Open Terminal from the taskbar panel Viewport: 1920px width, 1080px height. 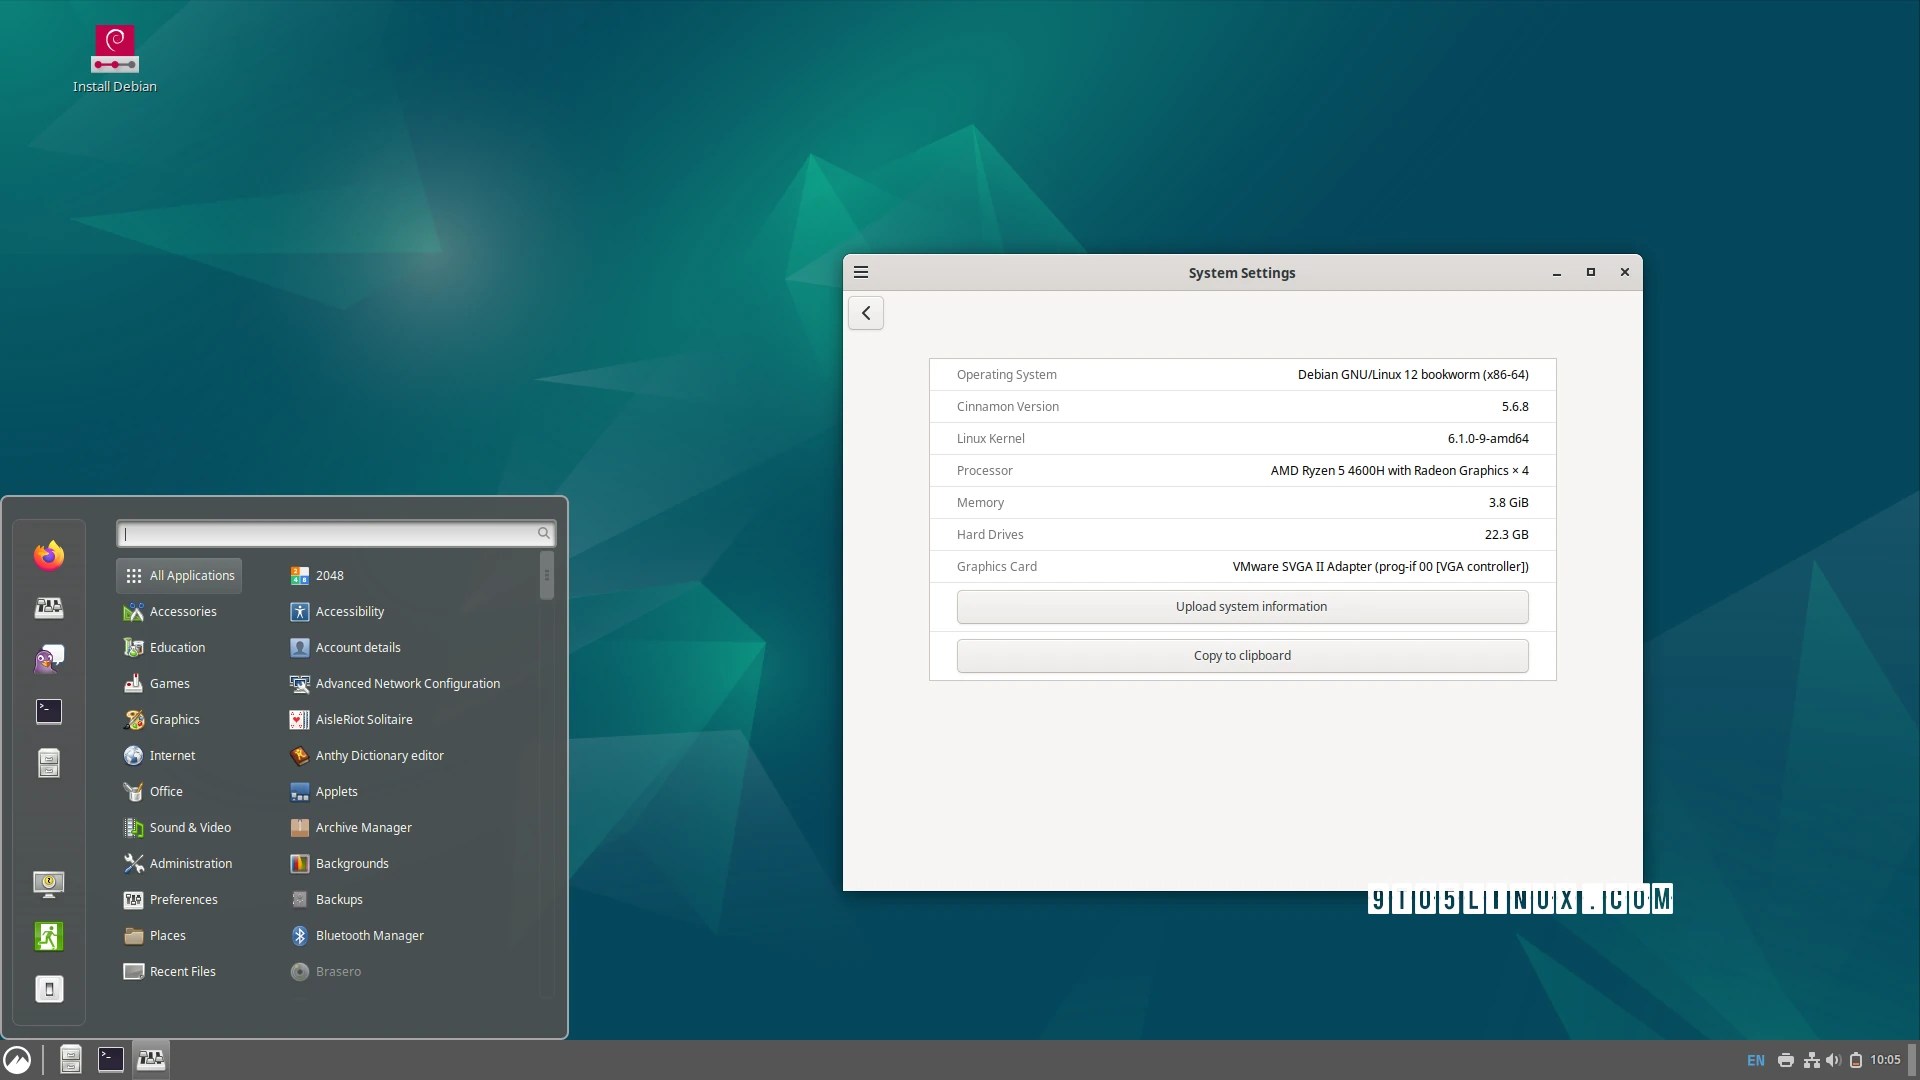110,1059
